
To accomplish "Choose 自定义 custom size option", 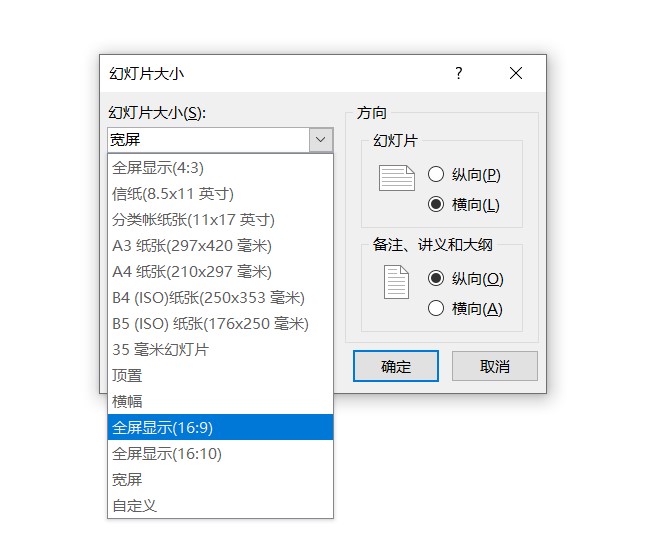I will 220,505.
